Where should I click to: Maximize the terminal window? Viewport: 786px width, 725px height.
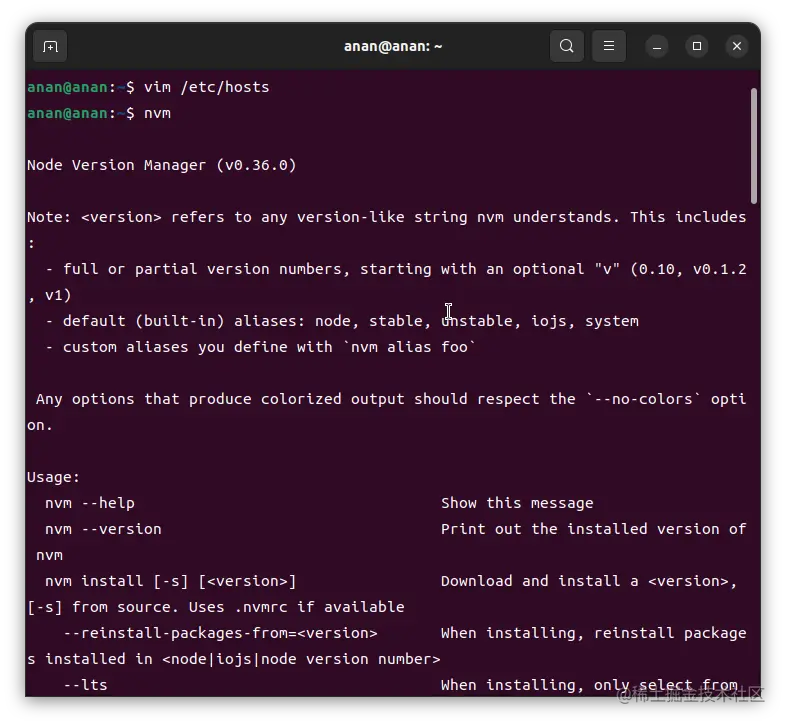[697, 47]
